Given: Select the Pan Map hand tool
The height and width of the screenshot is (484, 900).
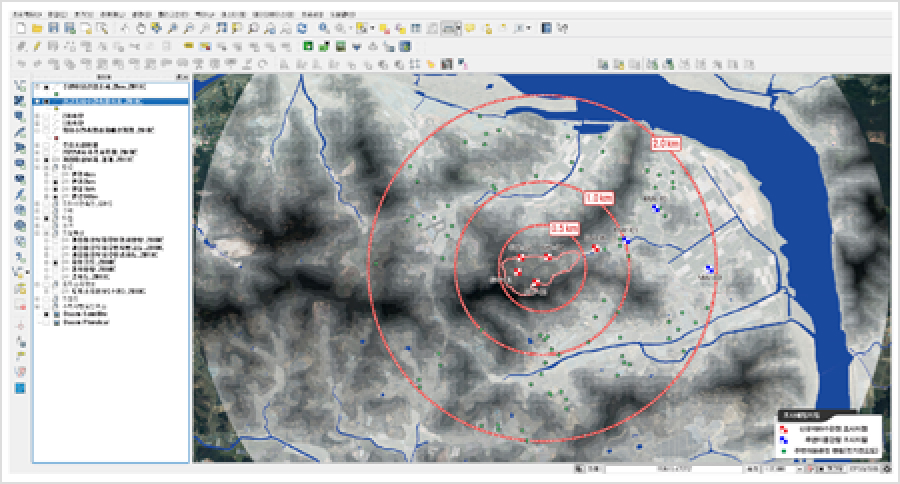Looking at the screenshot, I should pyautogui.click(x=139, y=29).
